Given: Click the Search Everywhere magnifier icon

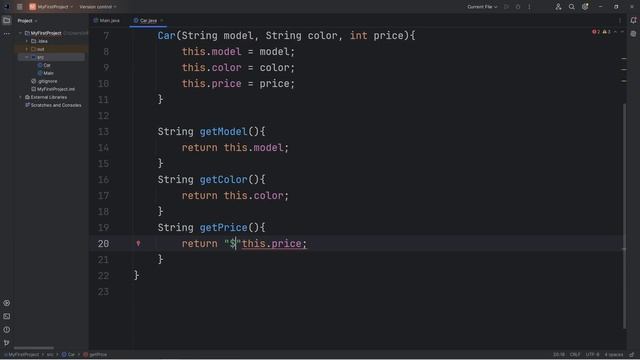Looking at the screenshot, I should (x=571, y=7).
